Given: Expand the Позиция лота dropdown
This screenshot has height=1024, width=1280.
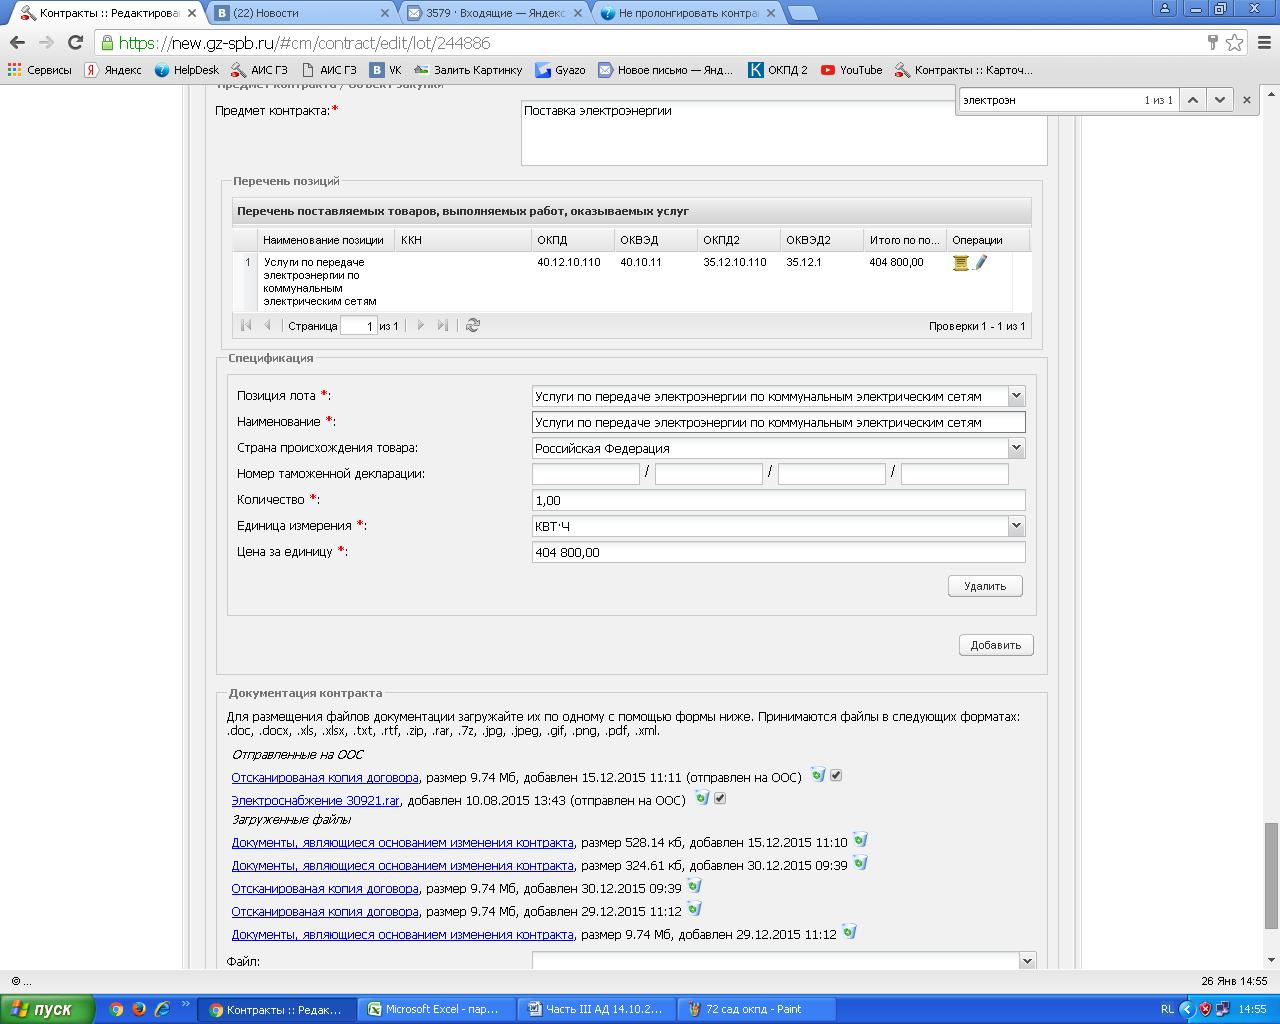Looking at the screenshot, I should (x=1016, y=396).
